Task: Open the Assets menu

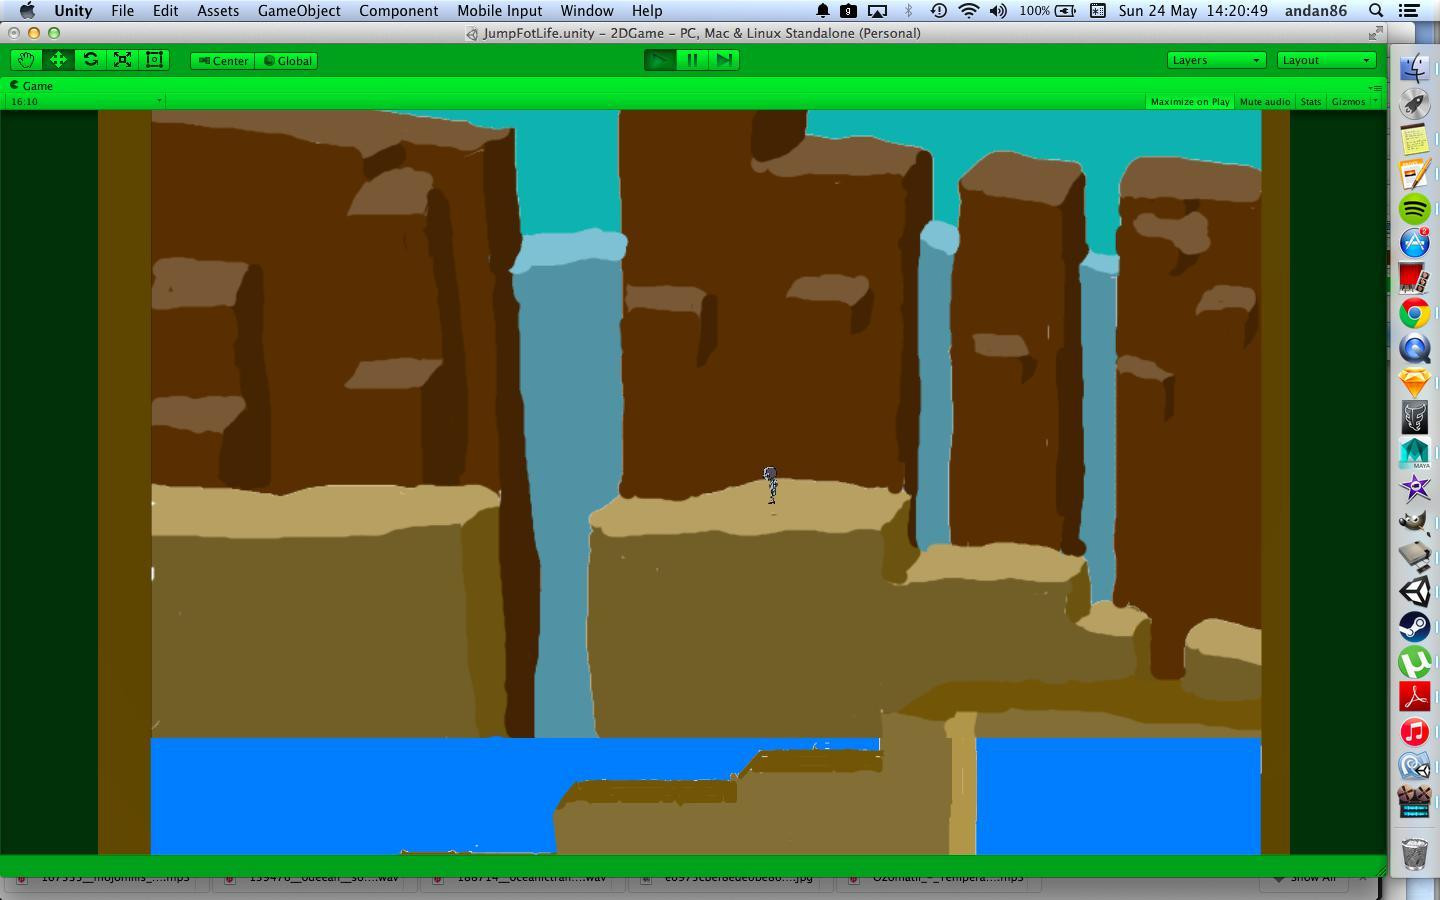Action: click(218, 11)
